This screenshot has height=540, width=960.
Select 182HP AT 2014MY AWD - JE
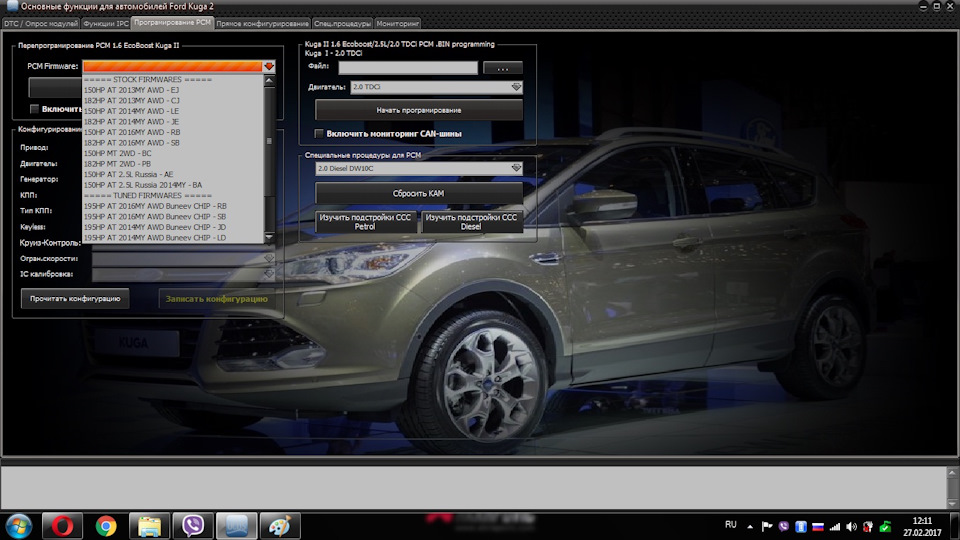click(173, 121)
